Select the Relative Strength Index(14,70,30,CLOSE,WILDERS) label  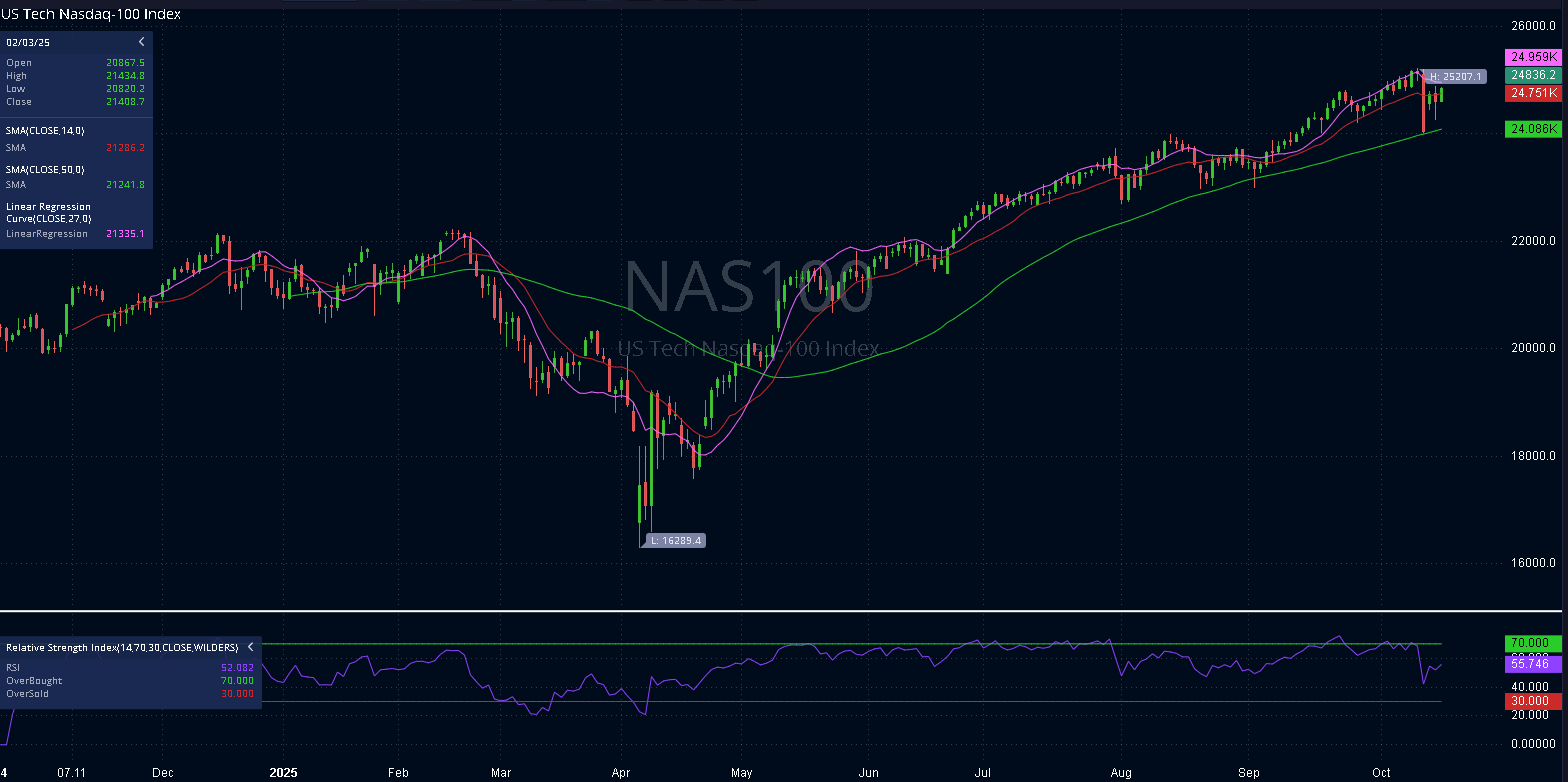[122, 647]
